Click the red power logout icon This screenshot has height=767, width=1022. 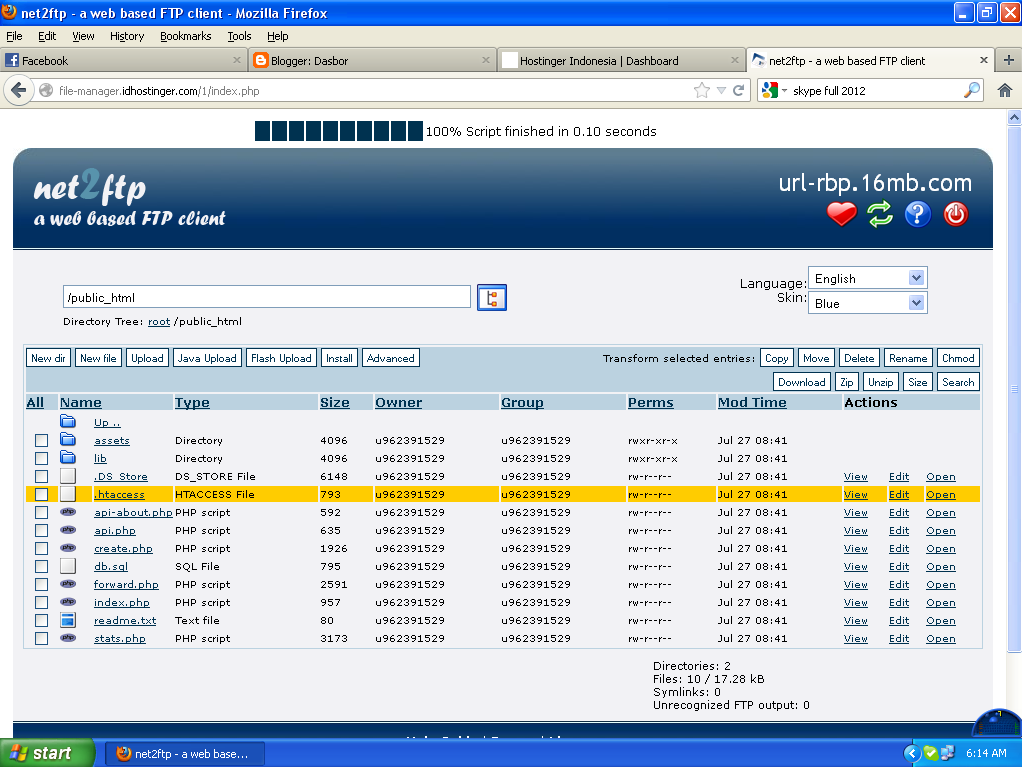coord(955,214)
